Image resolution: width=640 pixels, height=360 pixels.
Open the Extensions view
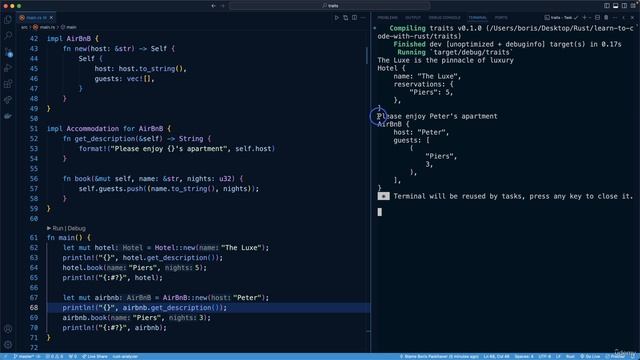click(x=8, y=84)
